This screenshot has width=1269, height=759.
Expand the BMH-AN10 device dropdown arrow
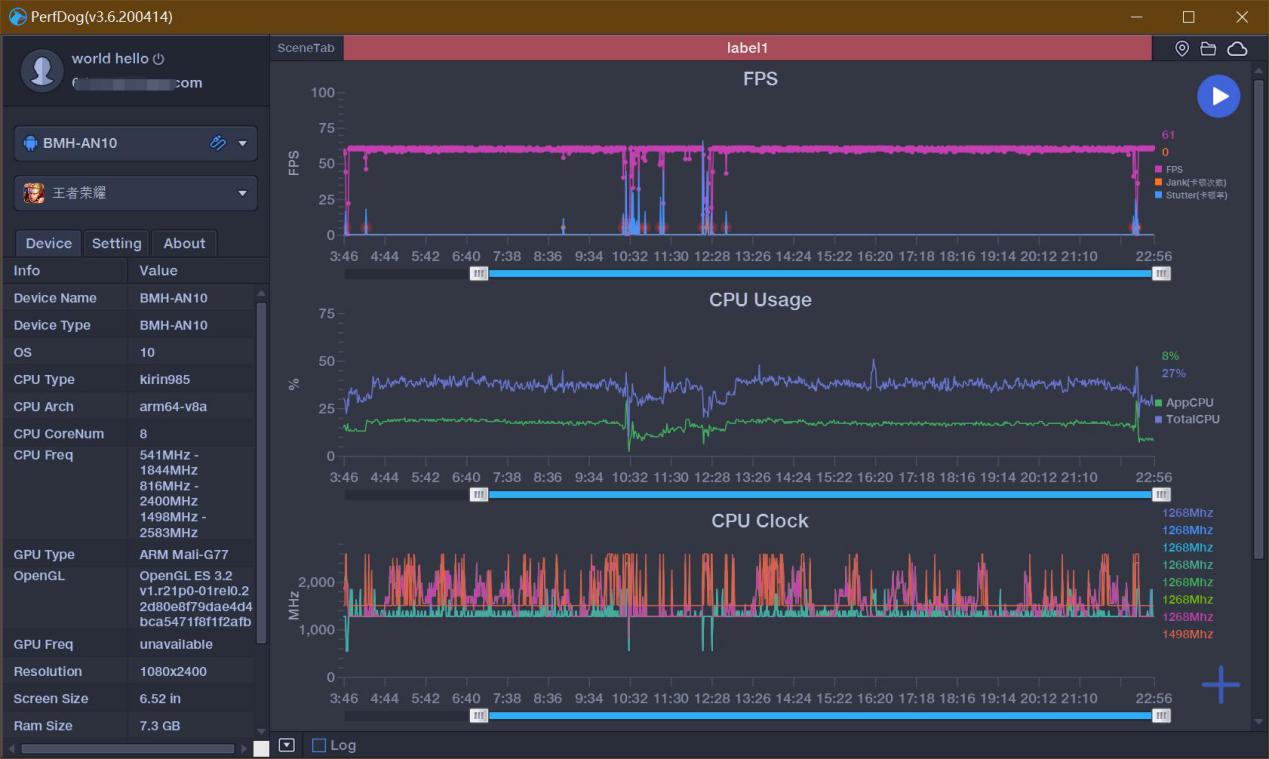[242, 143]
